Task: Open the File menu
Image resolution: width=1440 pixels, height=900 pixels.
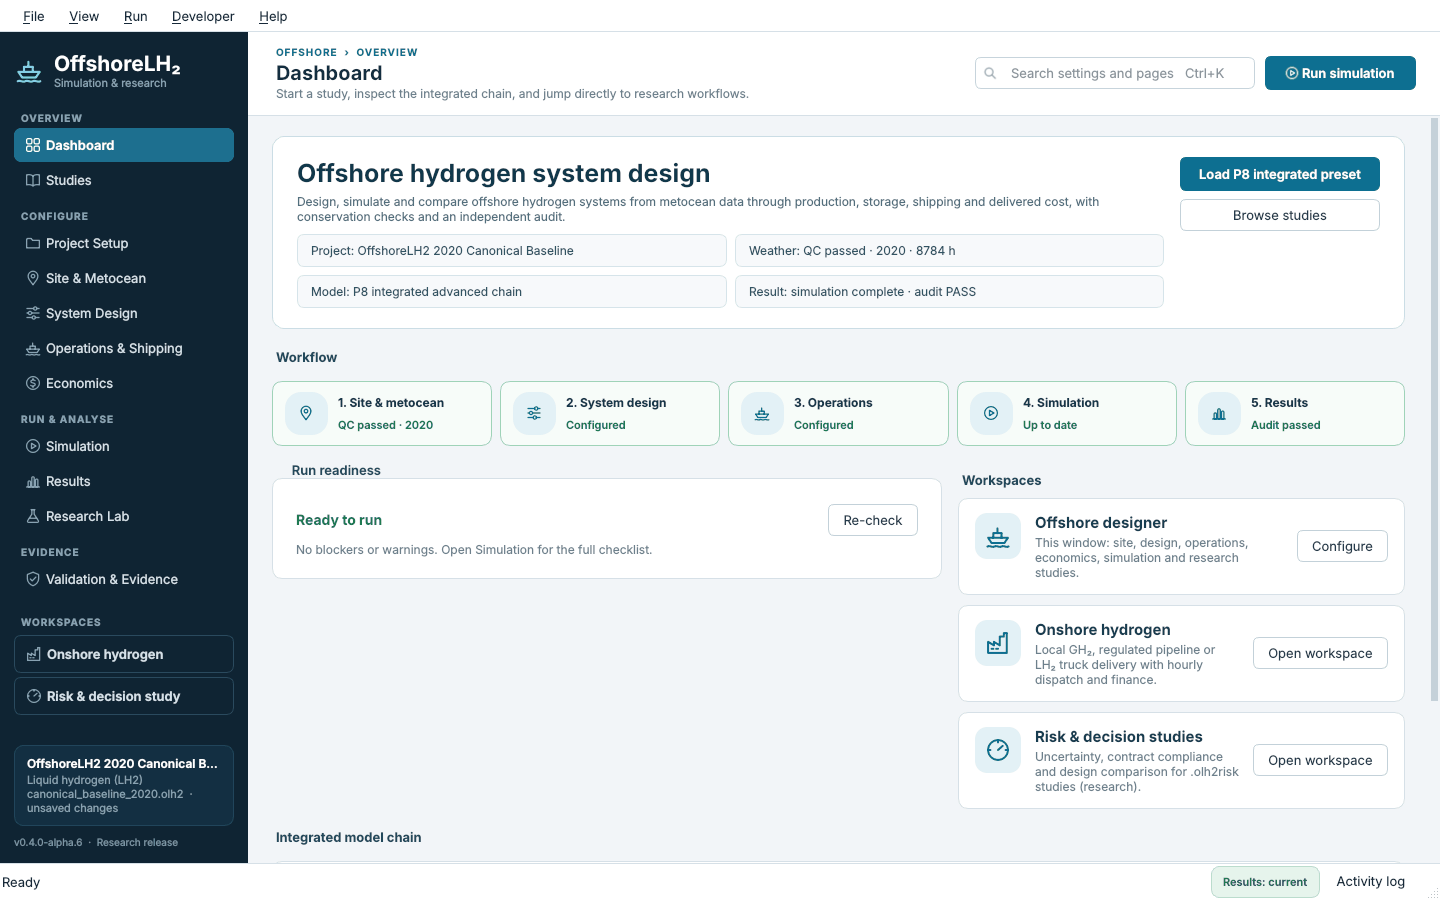Action: [x=34, y=16]
